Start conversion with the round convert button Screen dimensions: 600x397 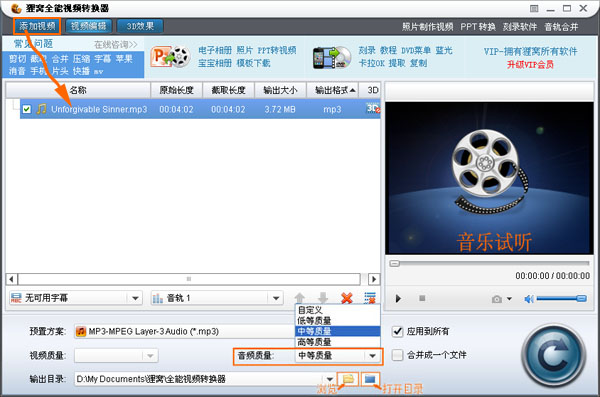coord(553,355)
